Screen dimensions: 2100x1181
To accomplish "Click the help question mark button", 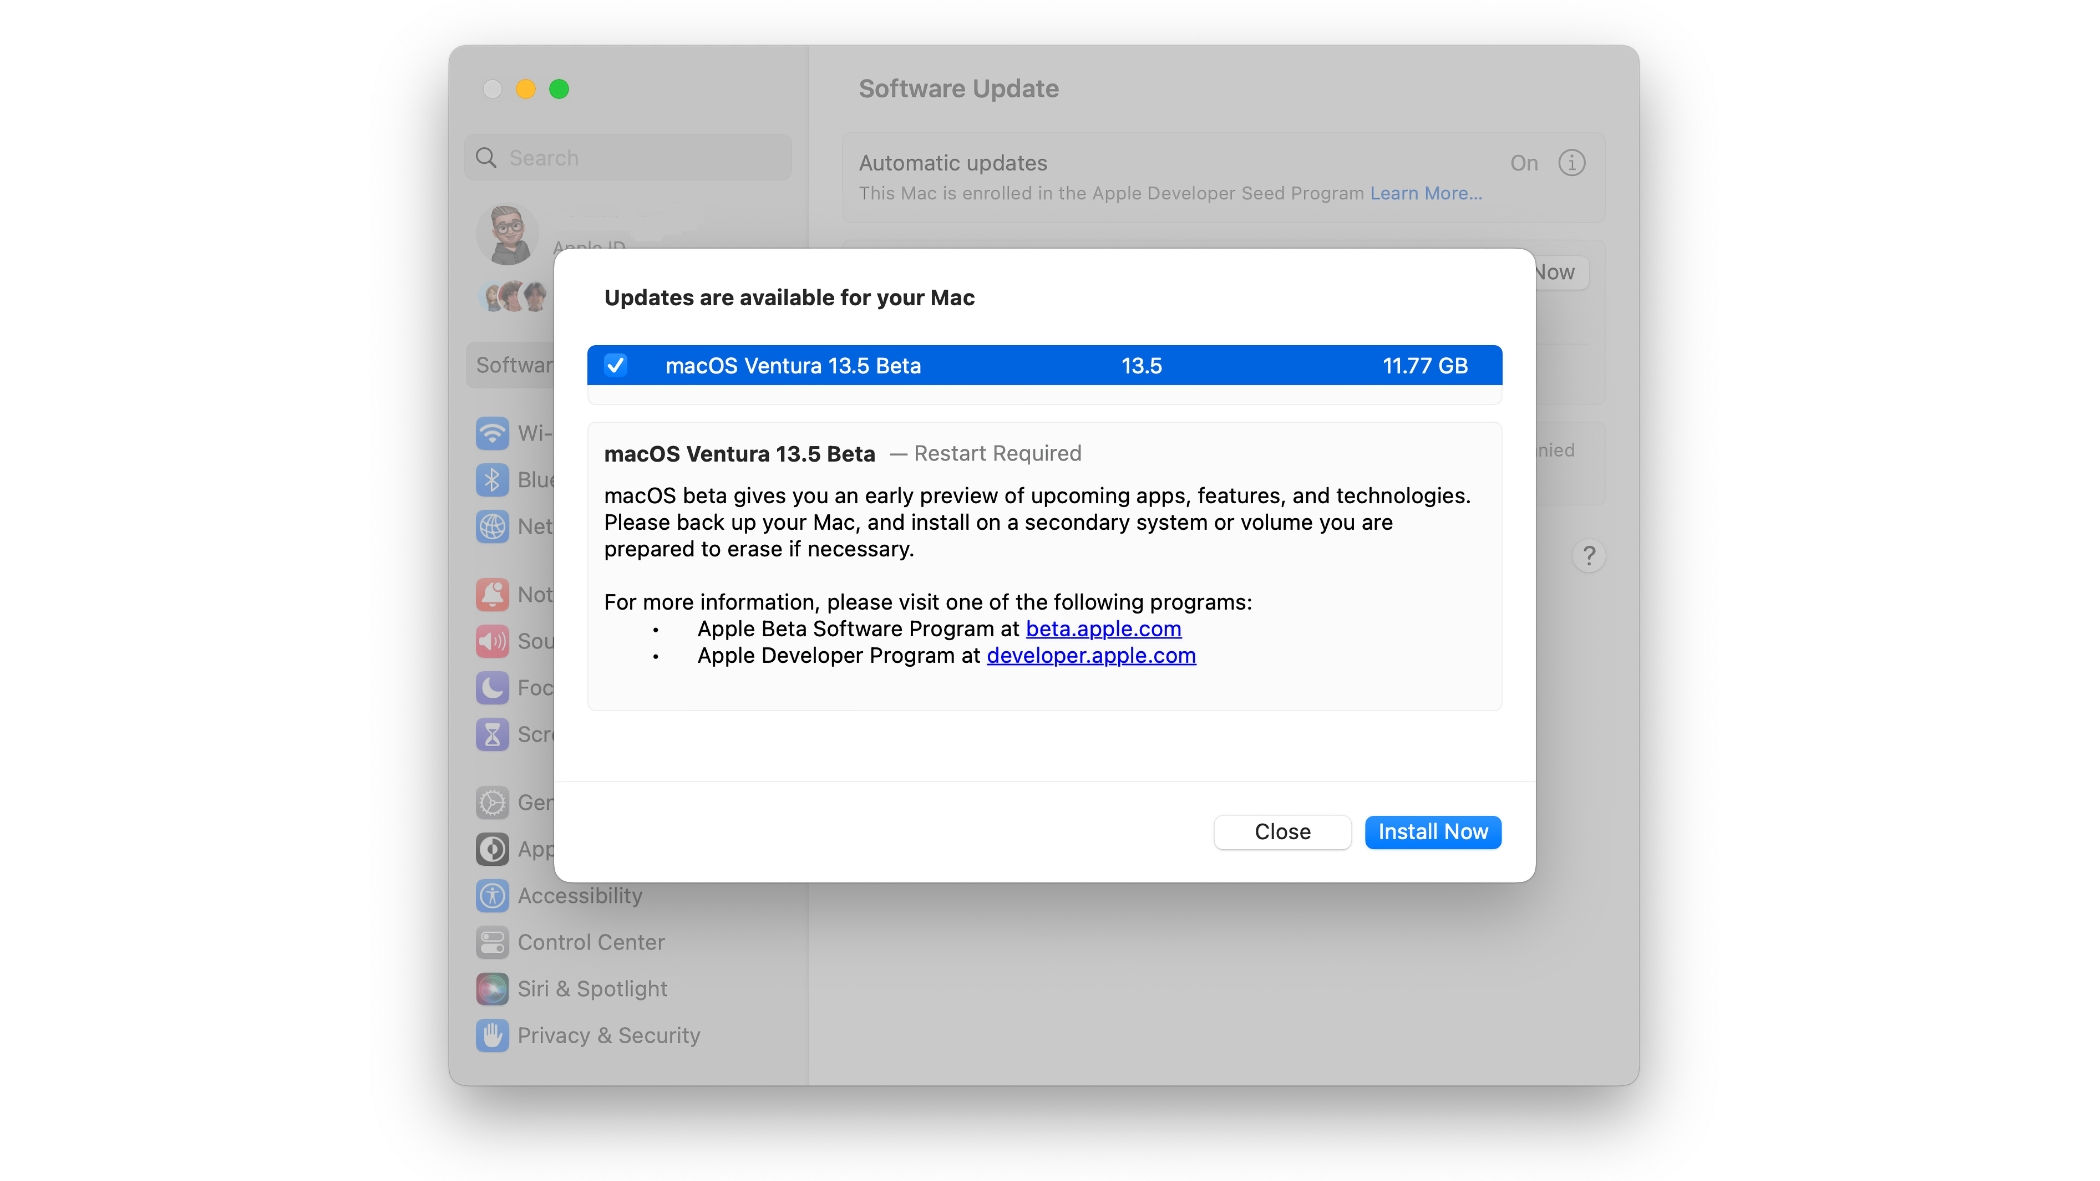I will pyautogui.click(x=1589, y=556).
